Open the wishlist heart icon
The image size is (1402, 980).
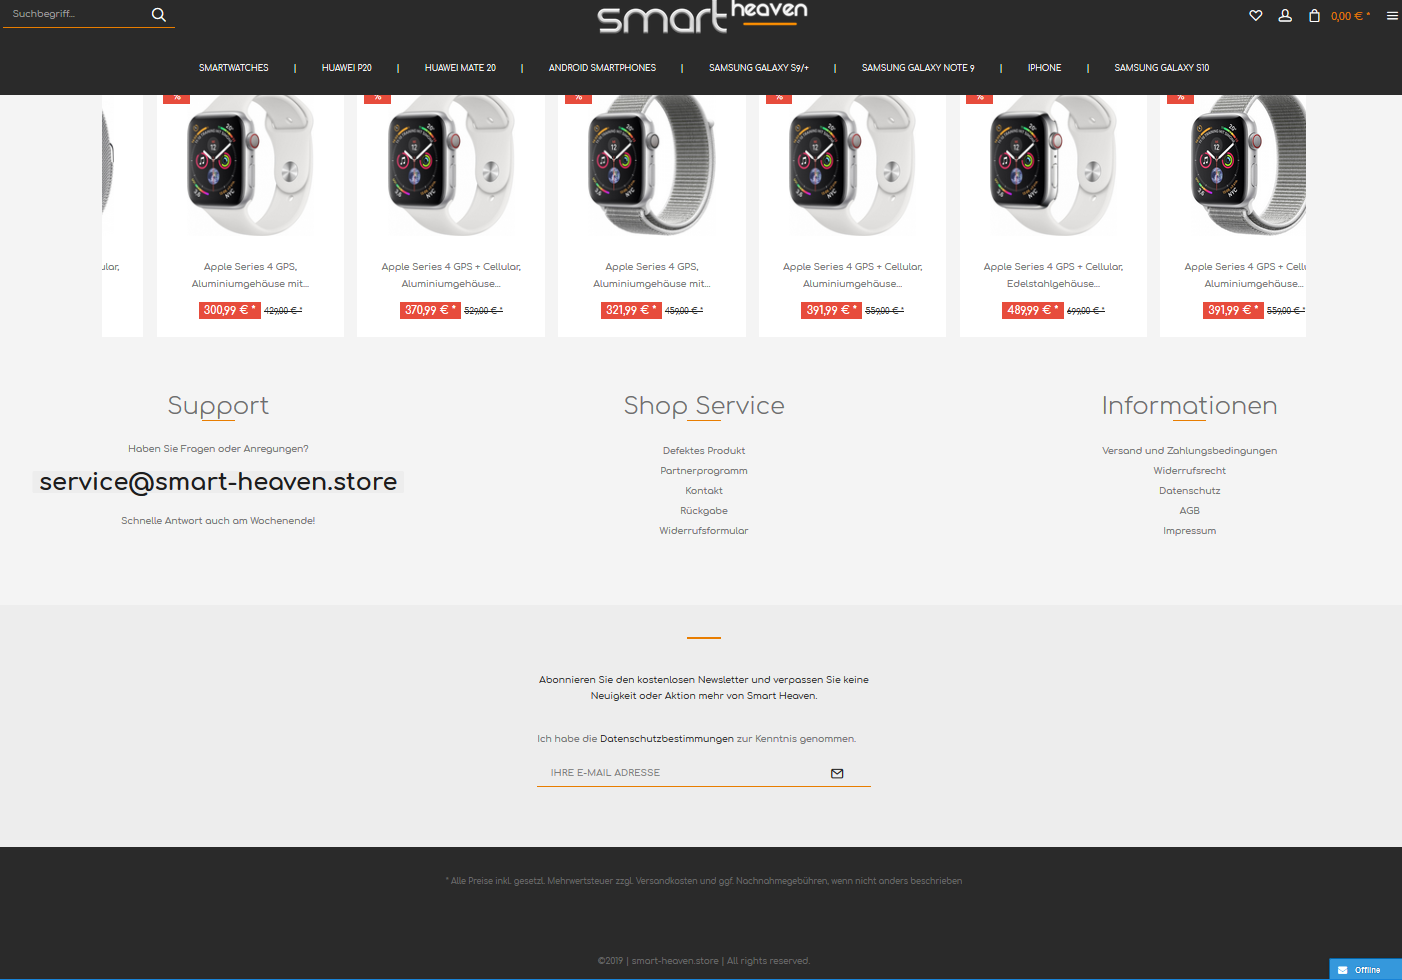1256,15
